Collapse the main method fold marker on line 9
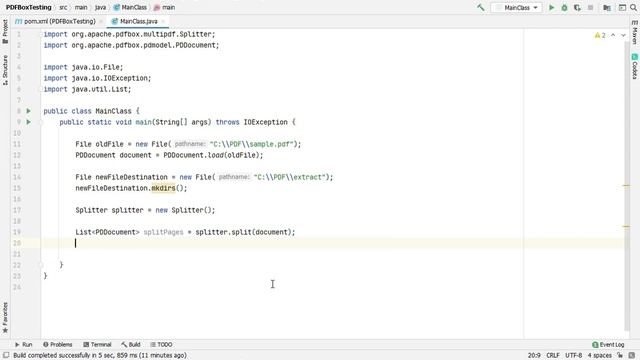Viewport: 640px width, 360px height. coord(41,122)
